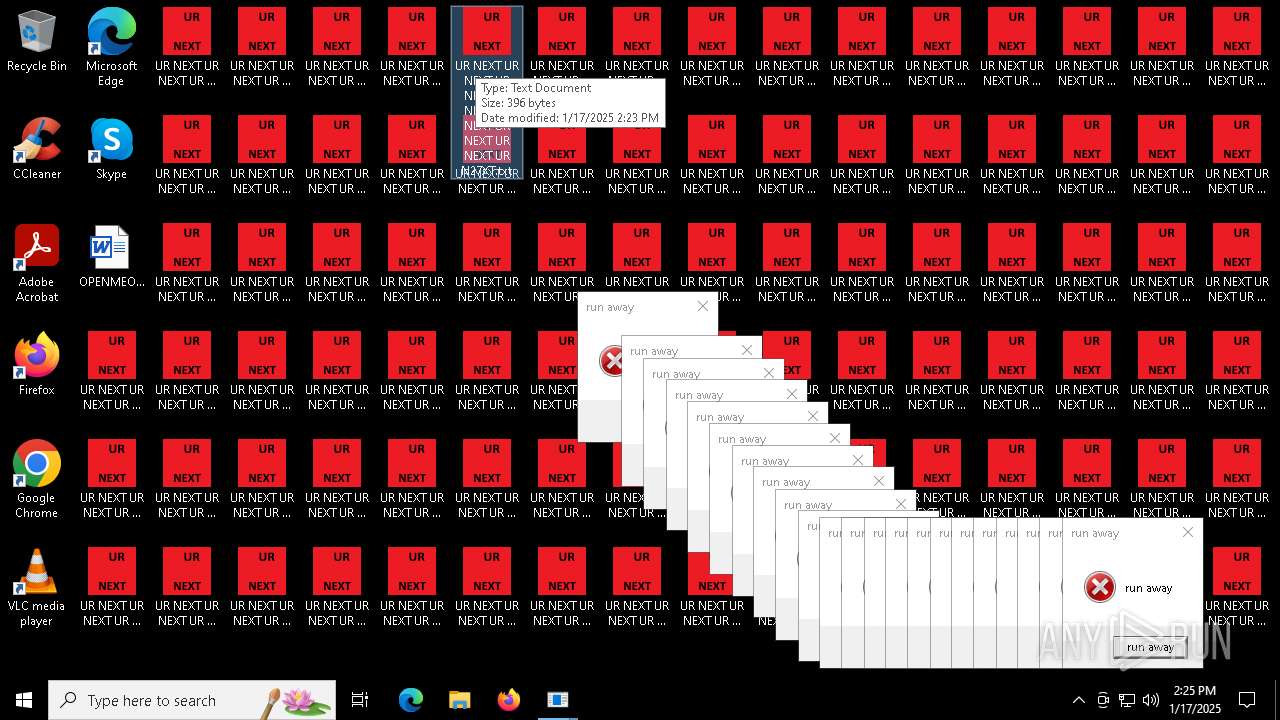1280x720 pixels.
Task: Click the Type here to search box
Action: (x=192, y=700)
